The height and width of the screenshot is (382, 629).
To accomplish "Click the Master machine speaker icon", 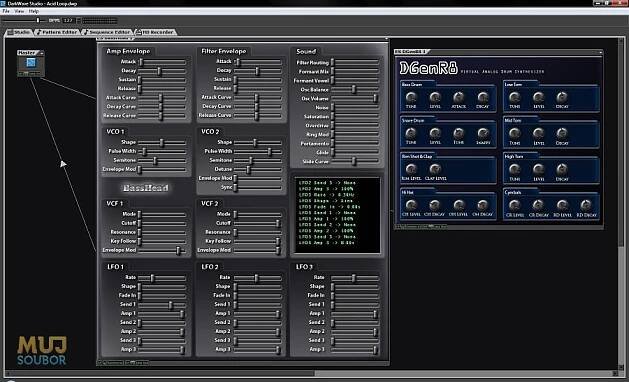I will (31, 63).
